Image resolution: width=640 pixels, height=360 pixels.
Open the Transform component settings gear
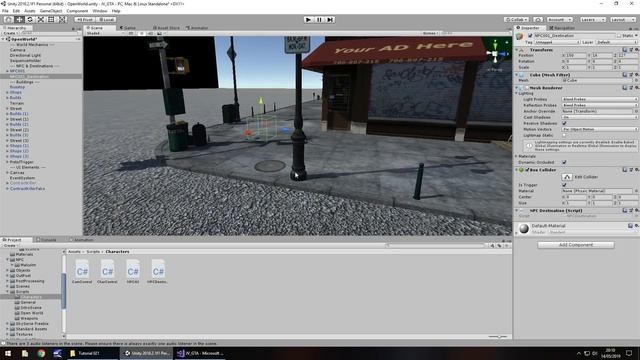click(x=636, y=50)
